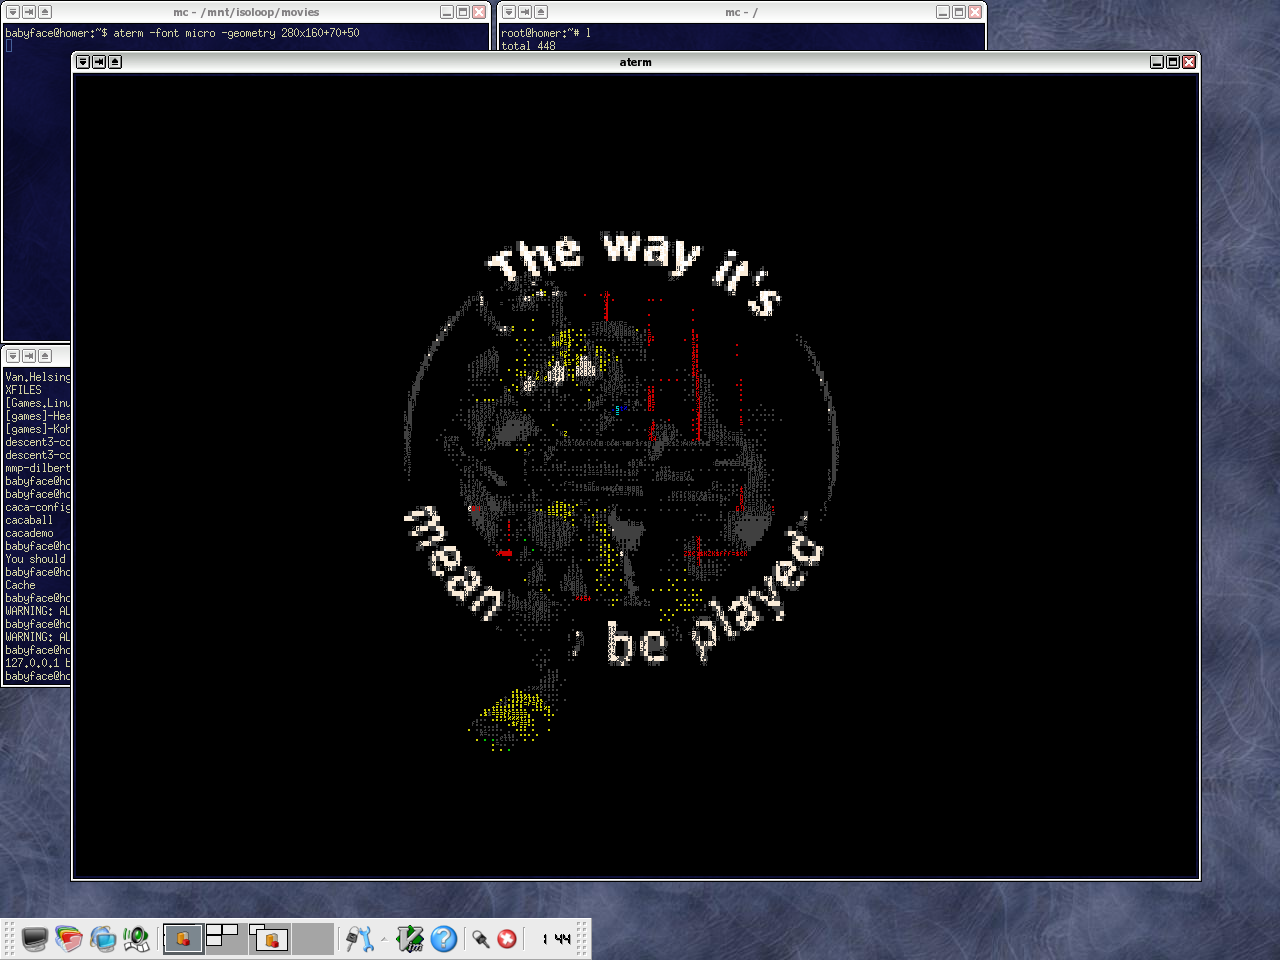Open the colorful stacked pages launcher
The height and width of the screenshot is (960, 1280).
(69, 939)
